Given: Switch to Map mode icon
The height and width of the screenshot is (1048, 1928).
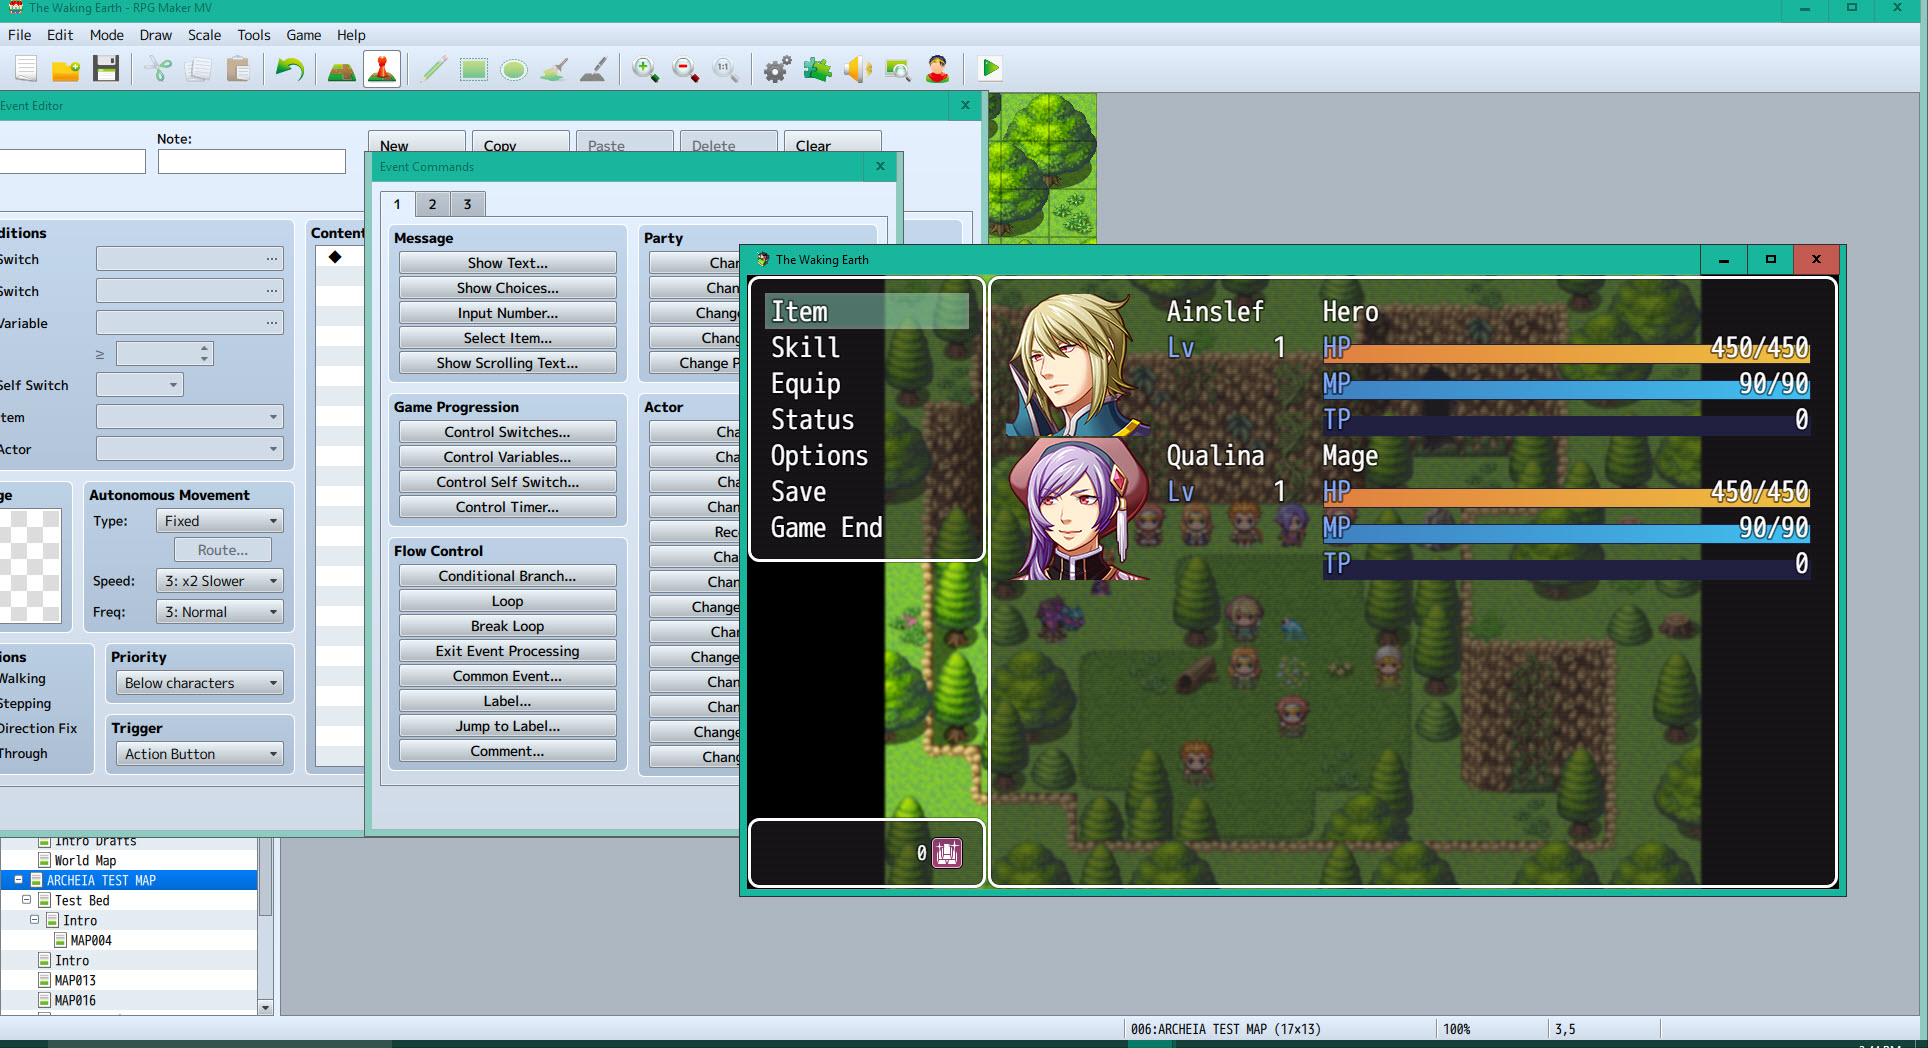Looking at the screenshot, I should (342, 69).
